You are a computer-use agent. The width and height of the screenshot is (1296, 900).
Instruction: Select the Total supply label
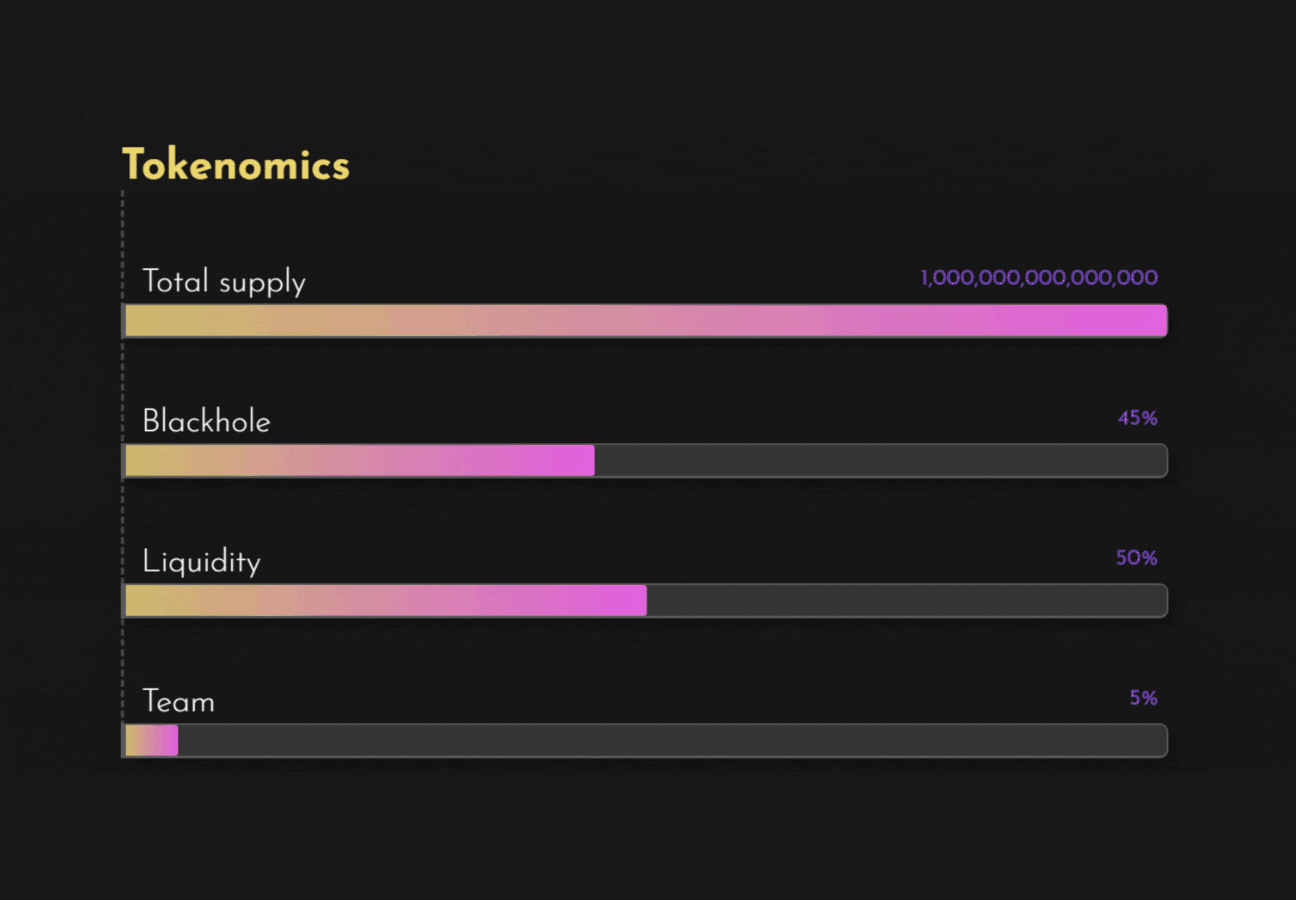click(224, 282)
